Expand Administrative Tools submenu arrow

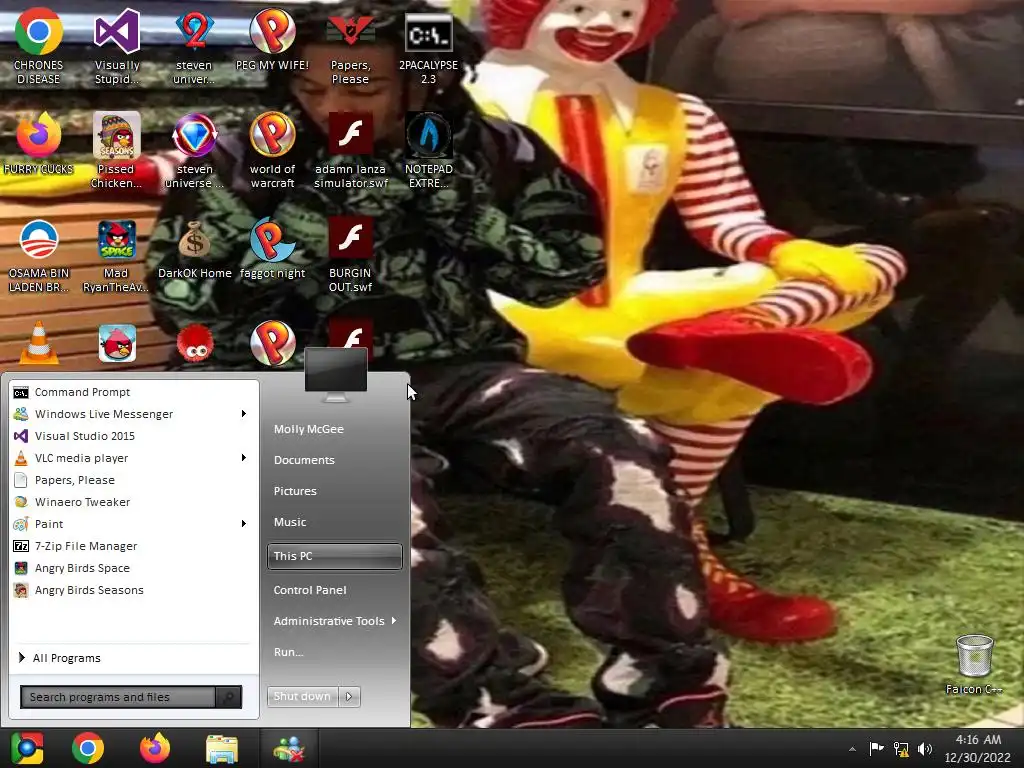(394, 620)
